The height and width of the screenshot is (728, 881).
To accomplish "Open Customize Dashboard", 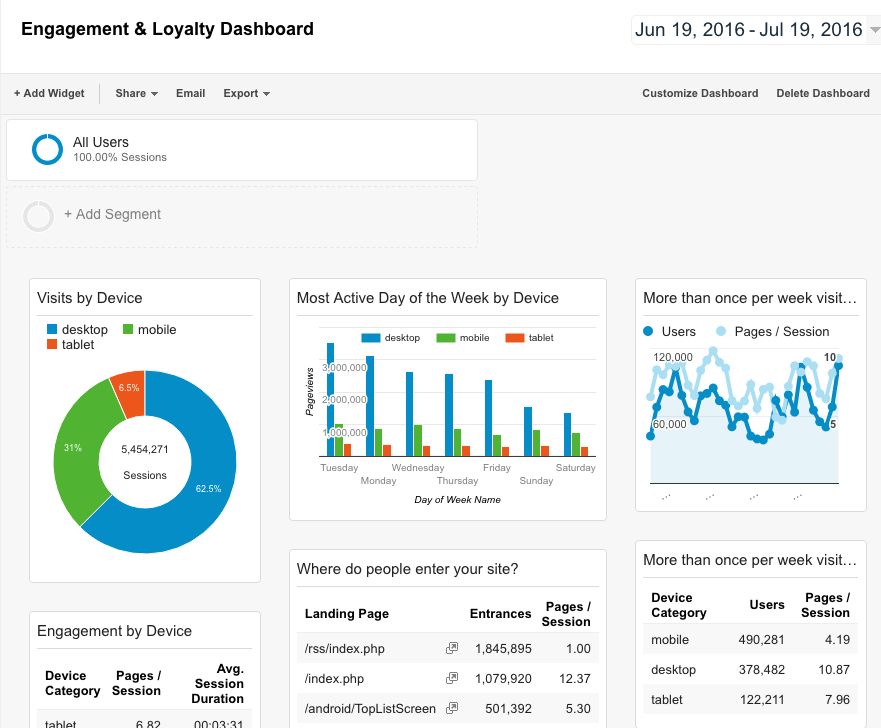I will pos(700,93).
